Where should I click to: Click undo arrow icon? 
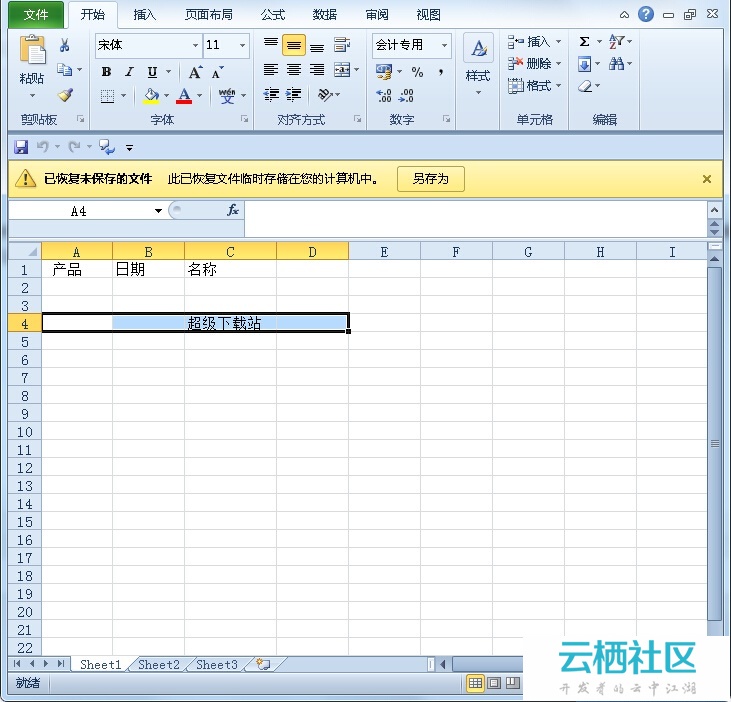[x=42, y=147]
